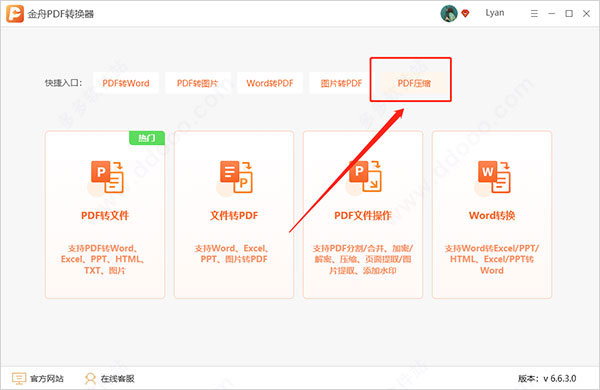Screen dimensions: 600x390
Task: Minimize the converter window
Action: point(551,14)
